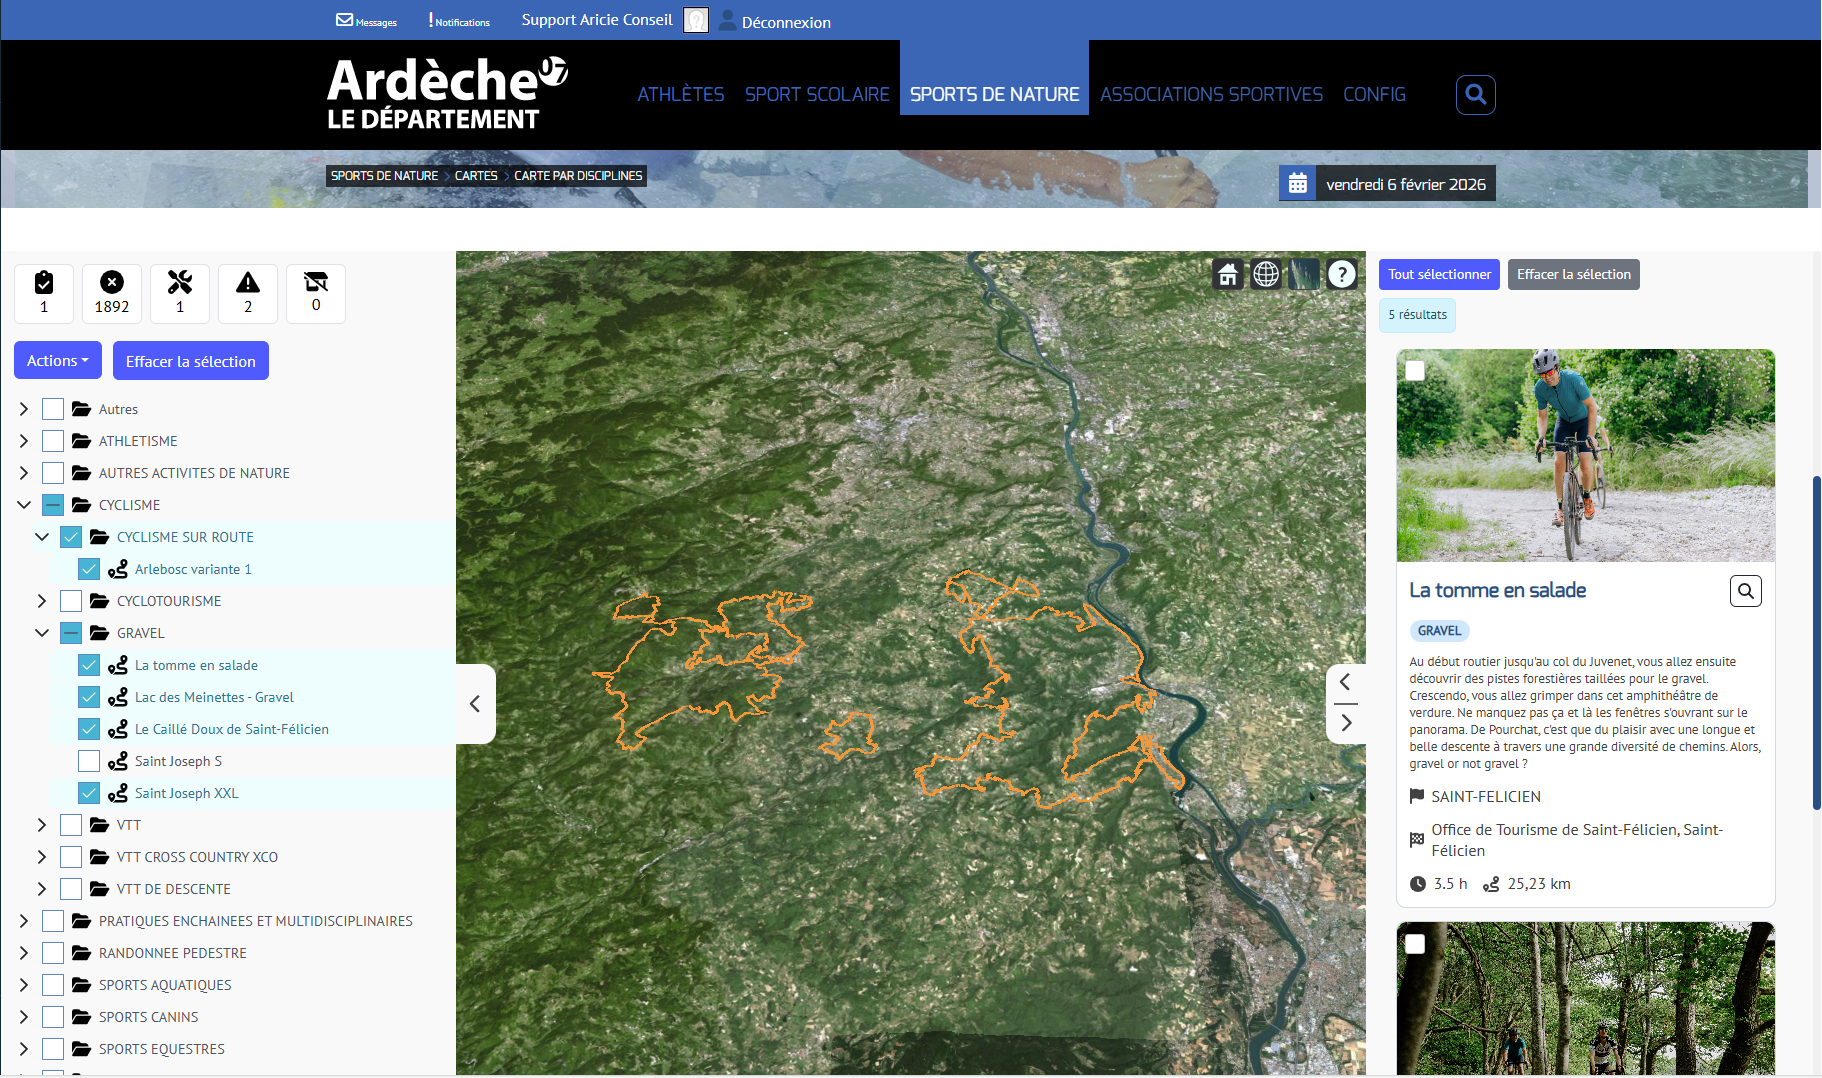Image resolution: width=1822 pixels, height=1078 pixels.
Task: Open the ATHLÈTES menu
Action: (x=681, y=95)
